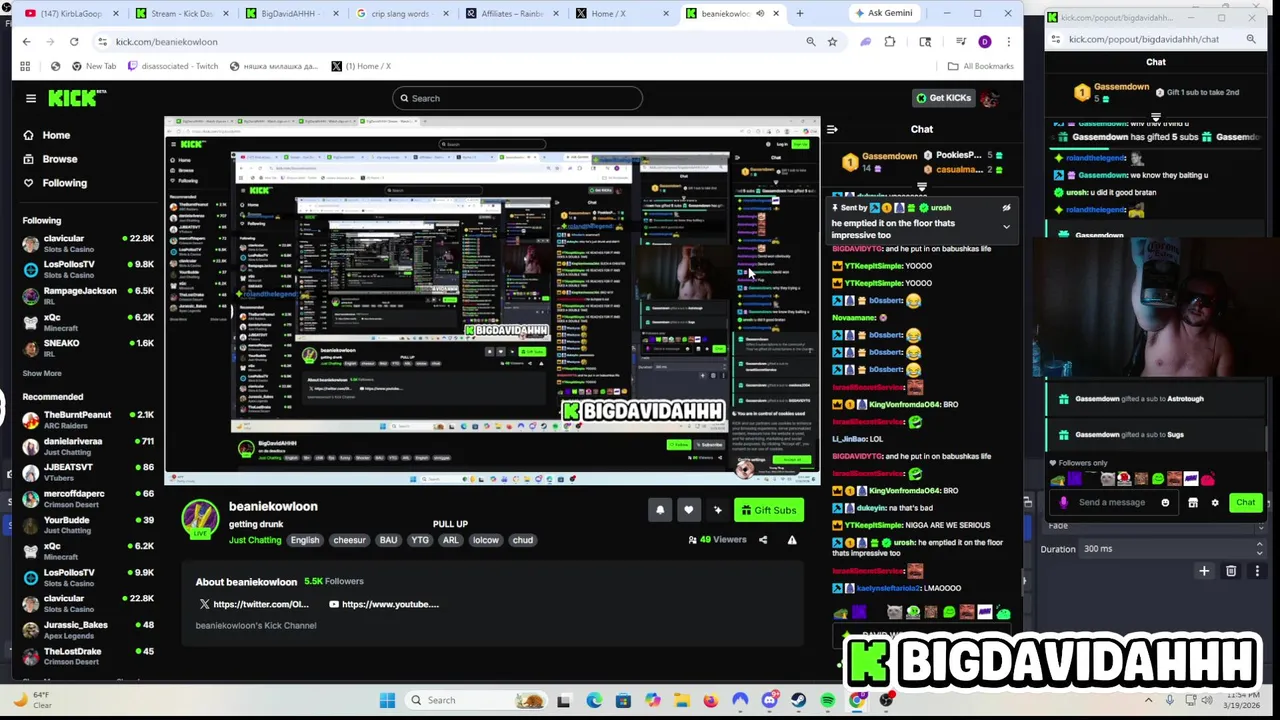The height and width of the screenshot is (720, 1280).
Task: Click the Duration 300 ms stepper arrows
Action: pyautogui.click(x=1259, y=548)
